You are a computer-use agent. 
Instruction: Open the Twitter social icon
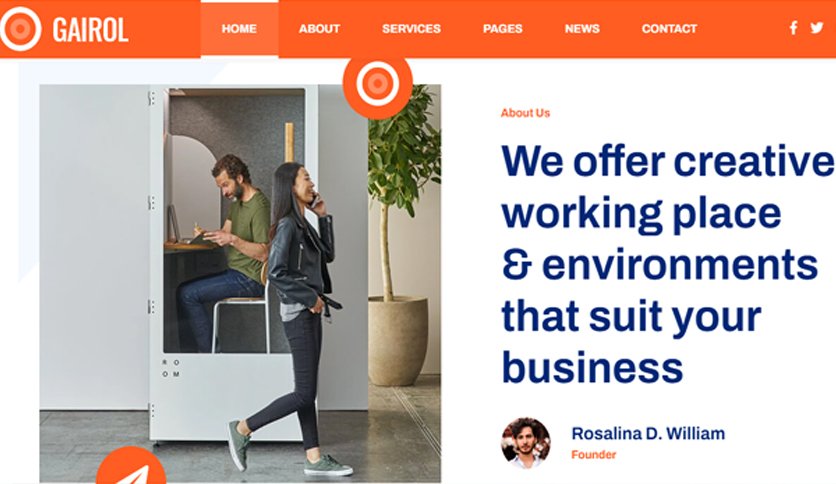coord(816,28)
